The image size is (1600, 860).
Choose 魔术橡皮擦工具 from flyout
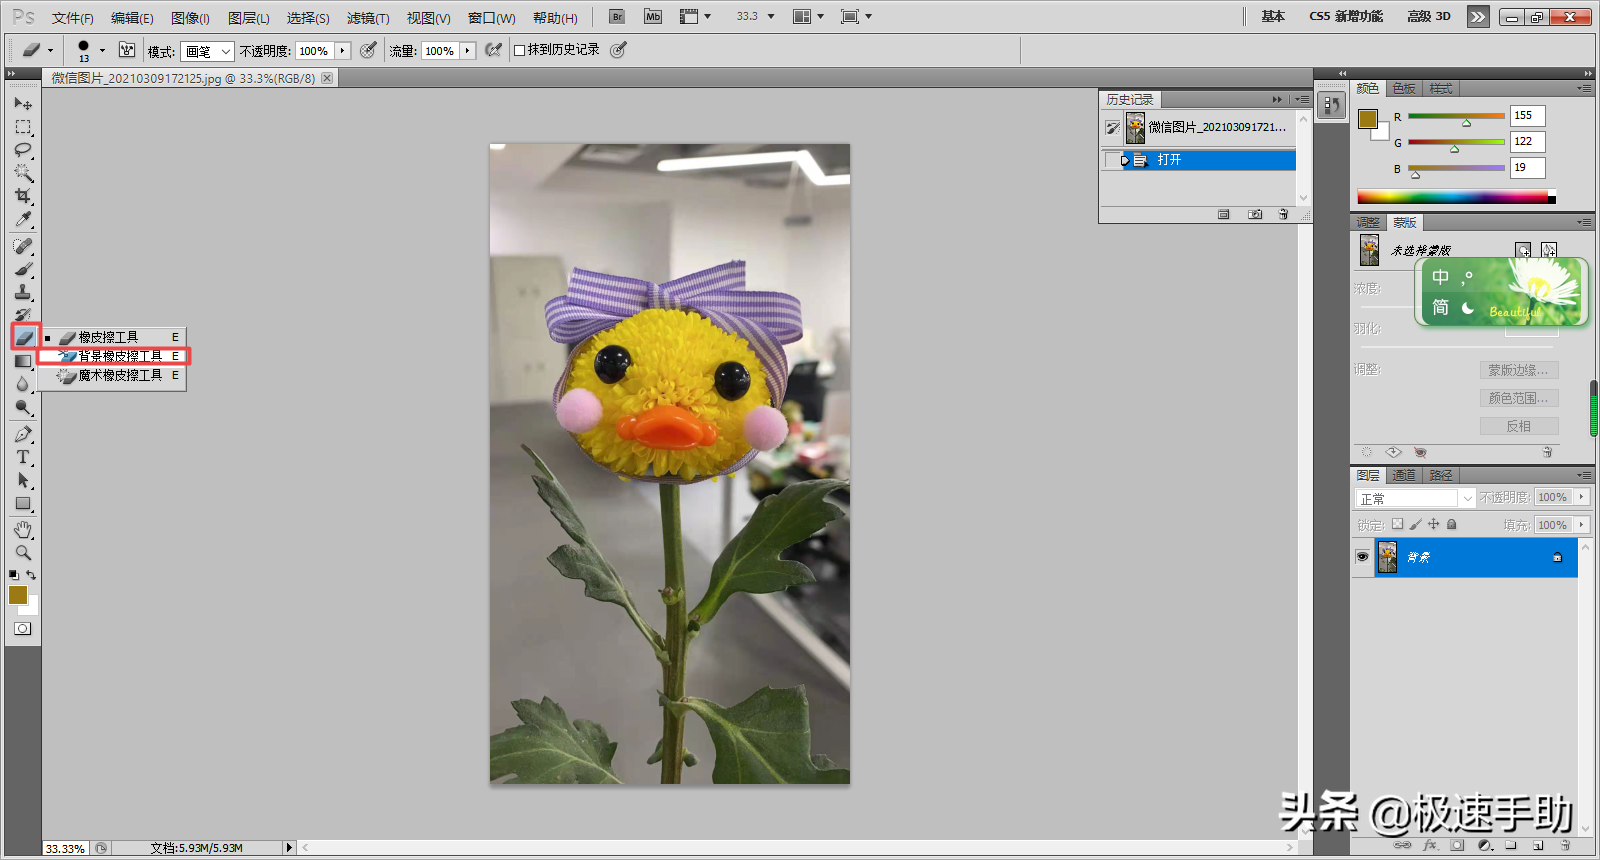pos(113,375)
